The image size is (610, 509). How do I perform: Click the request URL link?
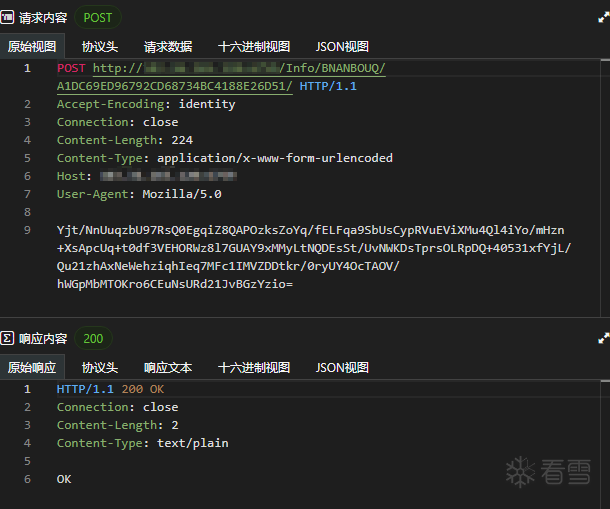(221, 77)
